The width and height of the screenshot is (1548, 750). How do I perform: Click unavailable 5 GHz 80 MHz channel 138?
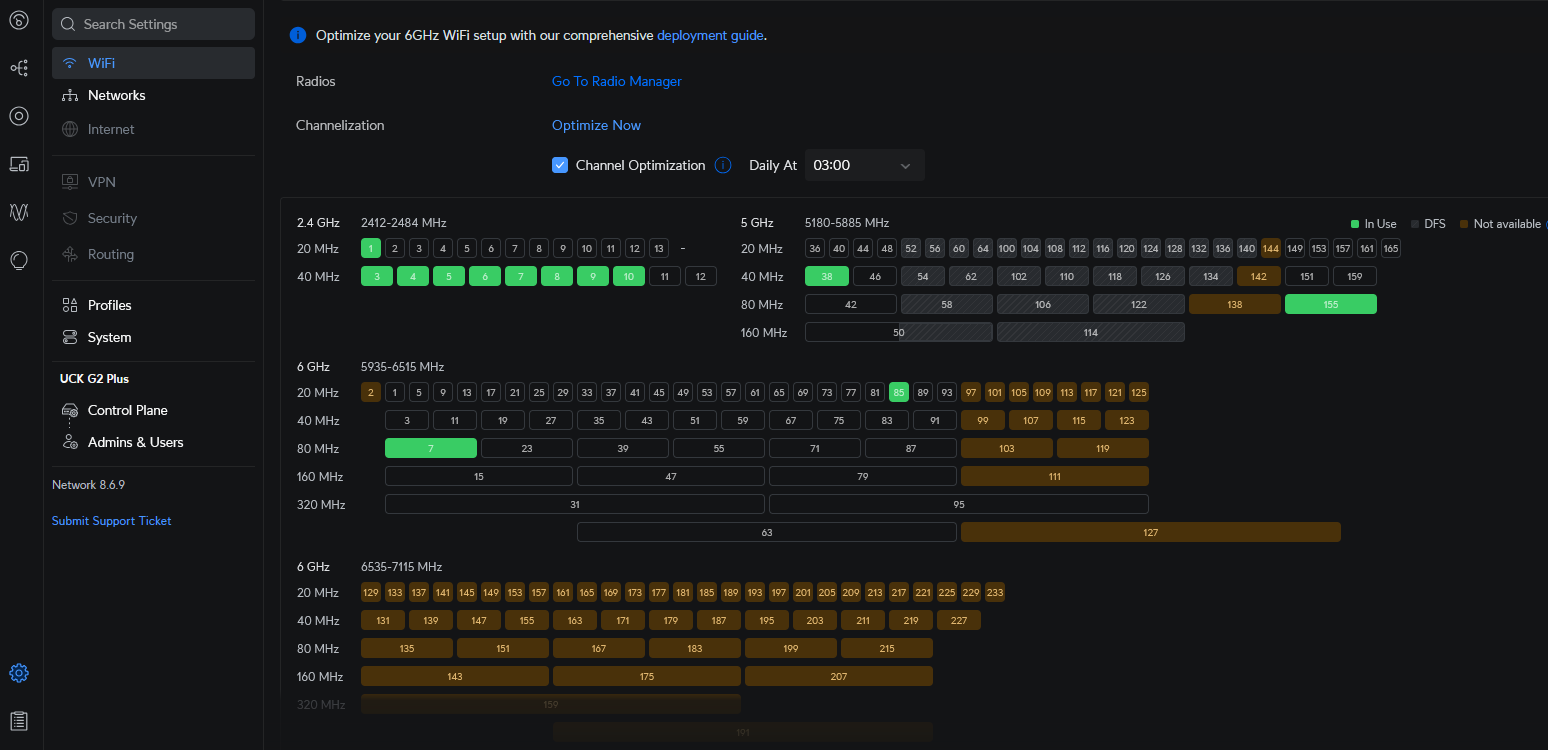[1235, 304]
